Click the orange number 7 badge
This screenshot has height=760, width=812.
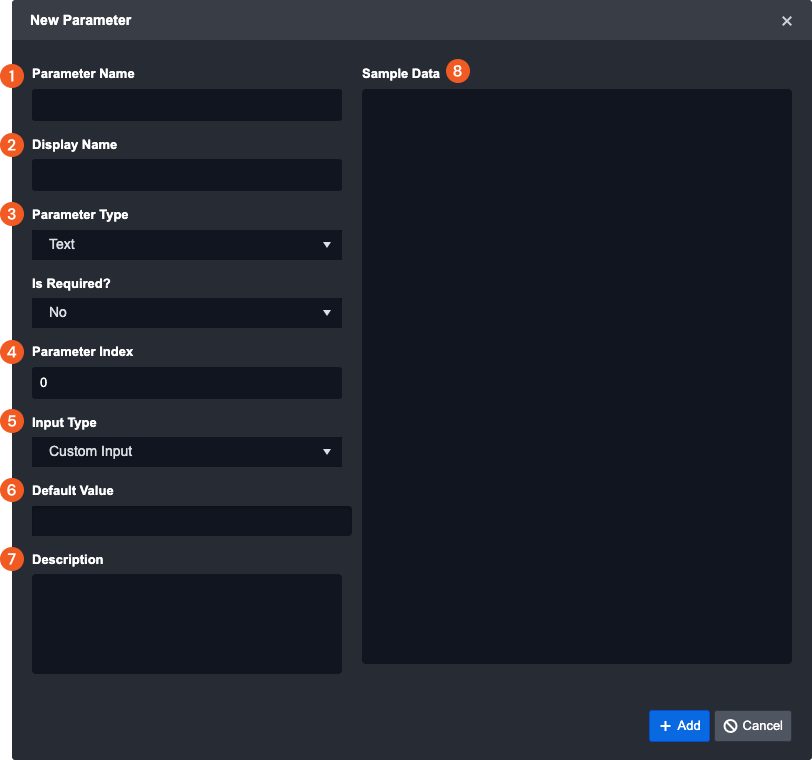[x=12, y=559]
